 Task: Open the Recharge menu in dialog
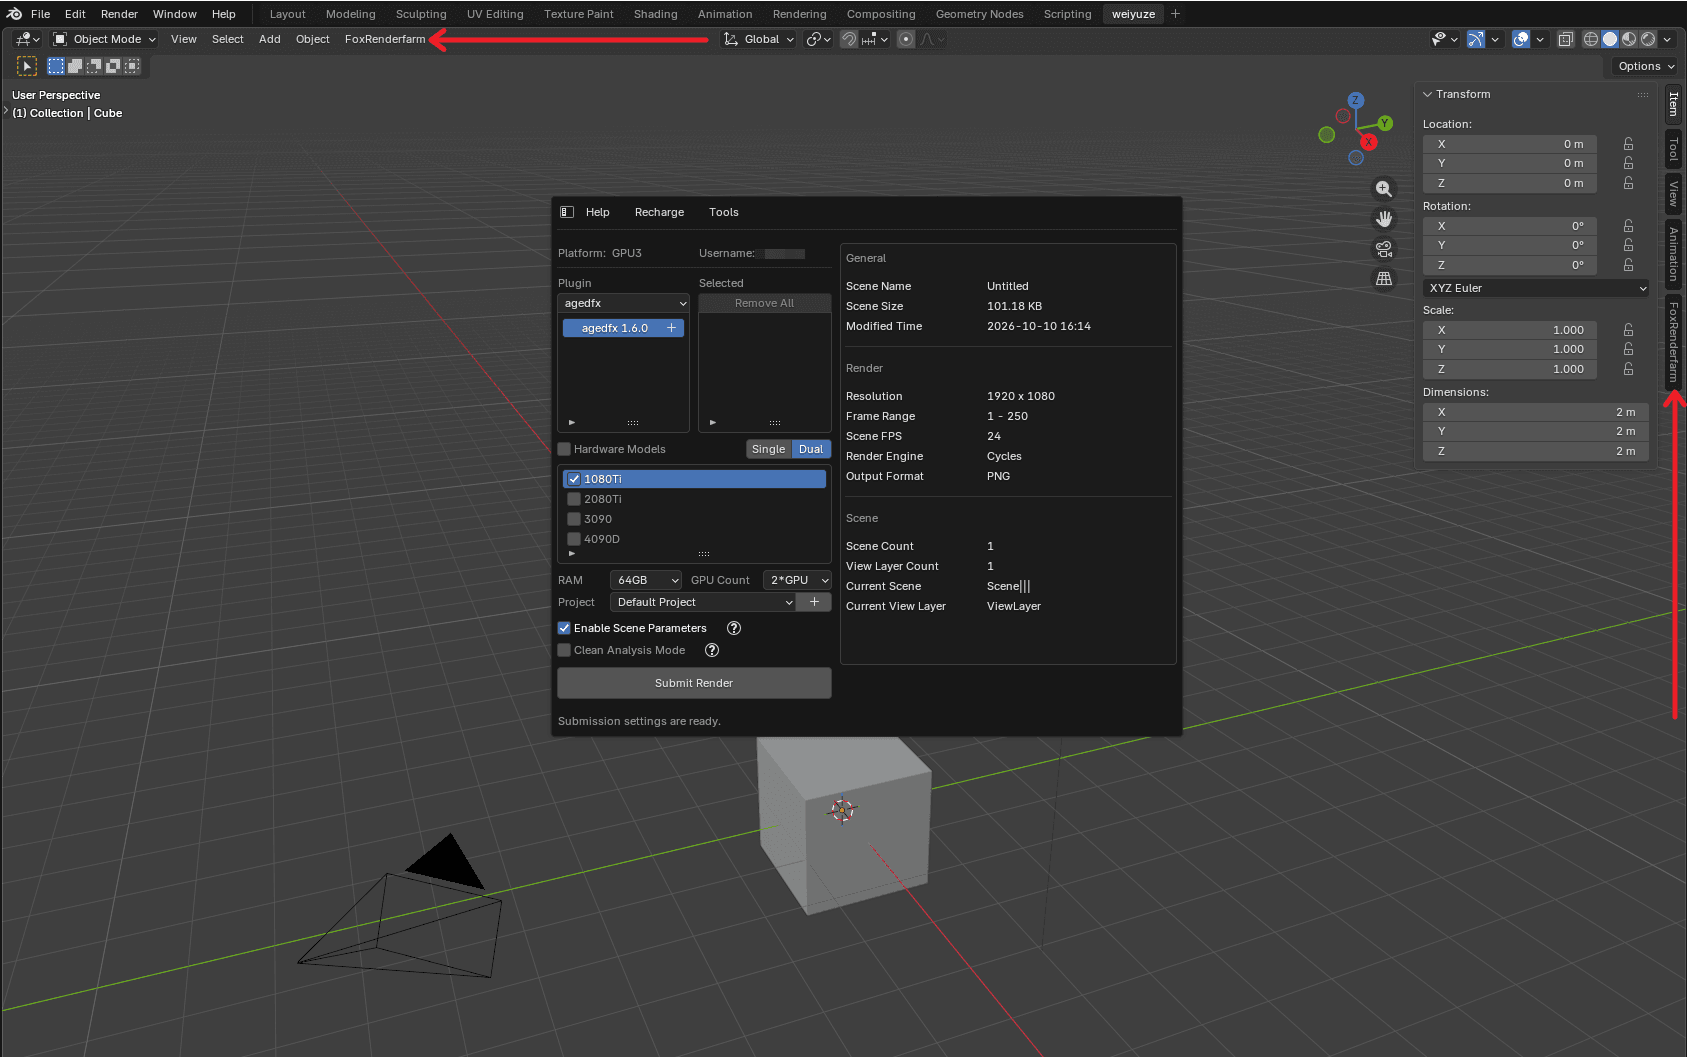659,212
